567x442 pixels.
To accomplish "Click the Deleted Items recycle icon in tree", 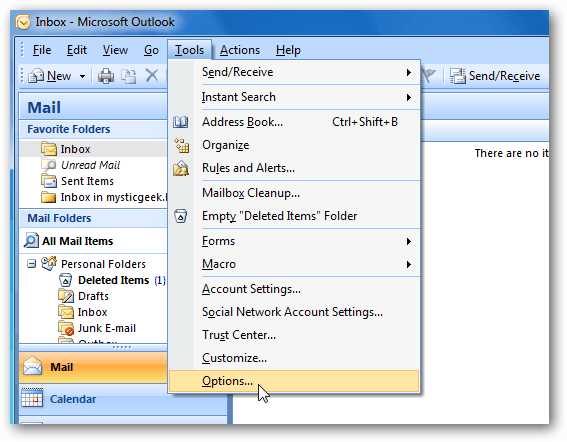I will click(65, 280).
